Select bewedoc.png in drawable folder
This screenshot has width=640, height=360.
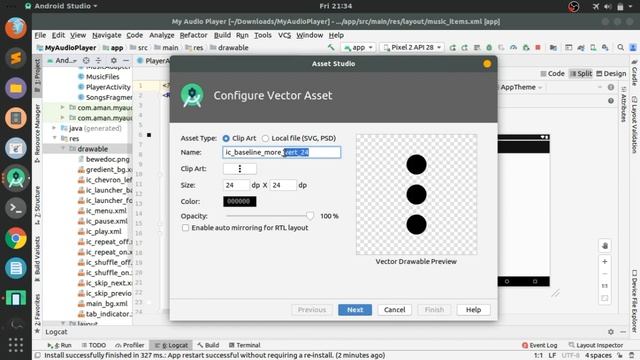point(104,159)
